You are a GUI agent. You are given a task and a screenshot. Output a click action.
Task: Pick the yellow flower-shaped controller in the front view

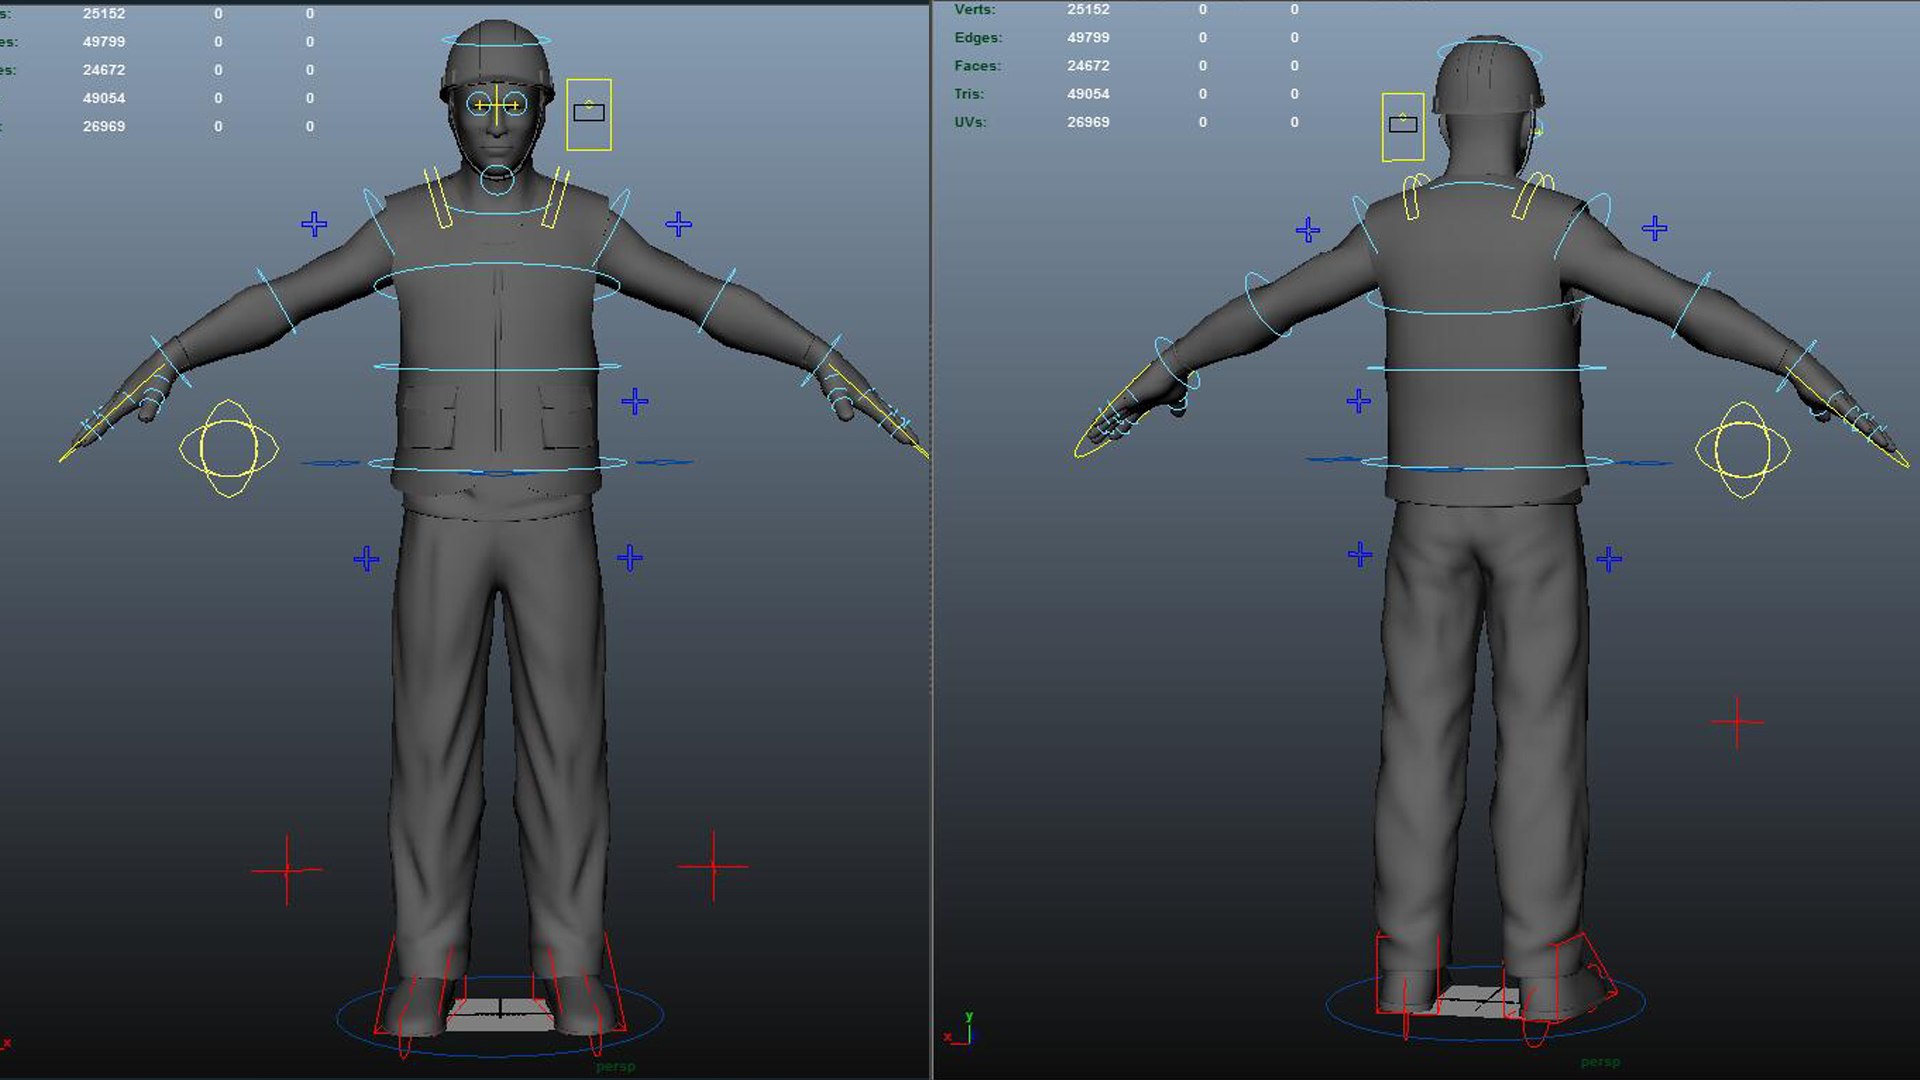tap(229, 448)
